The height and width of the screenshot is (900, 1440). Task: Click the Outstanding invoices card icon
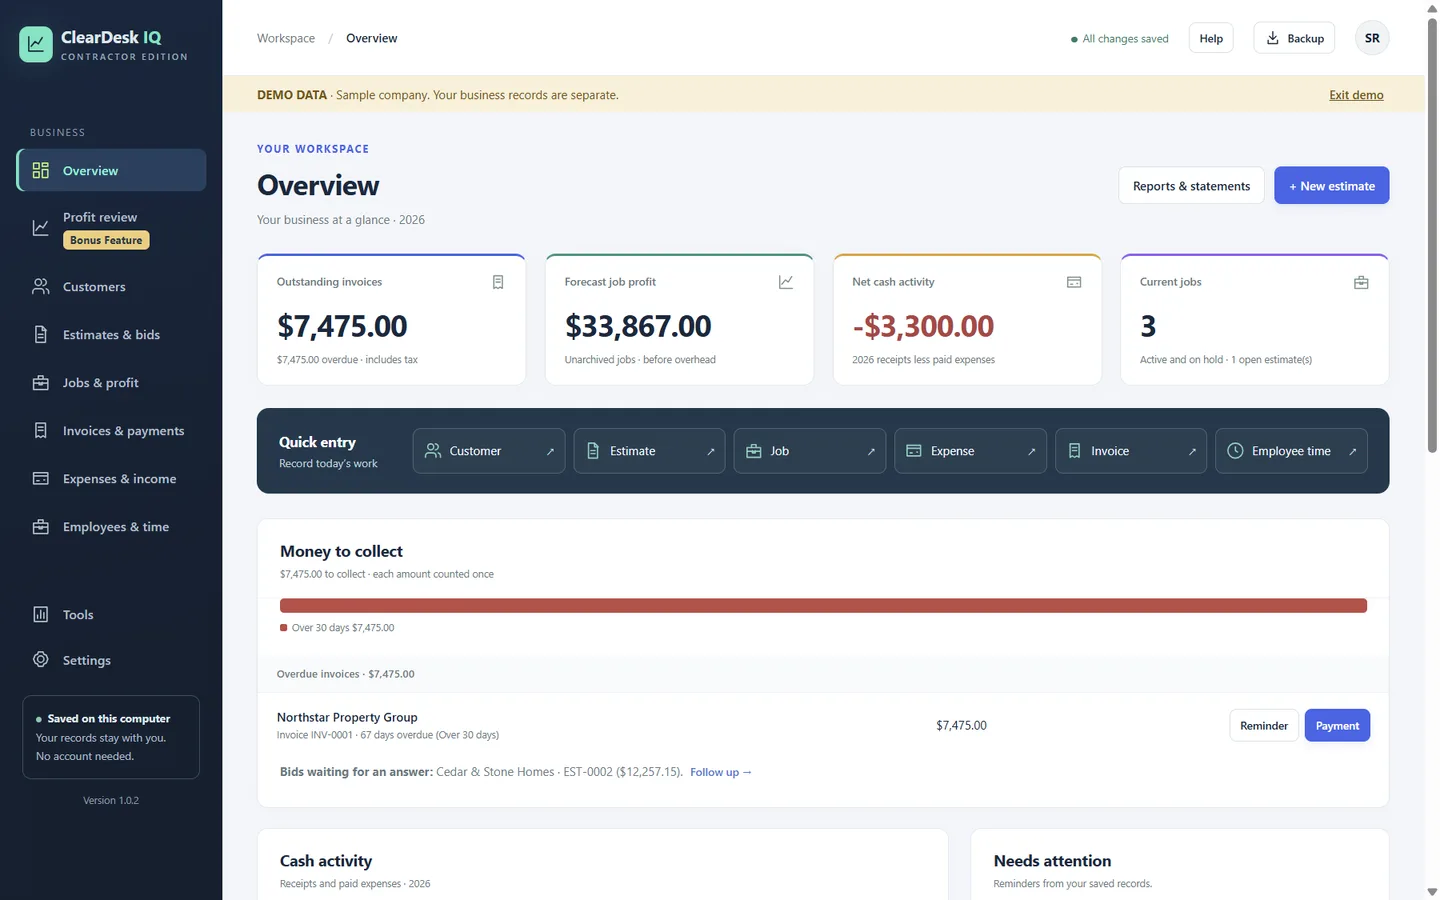[498, 282]
